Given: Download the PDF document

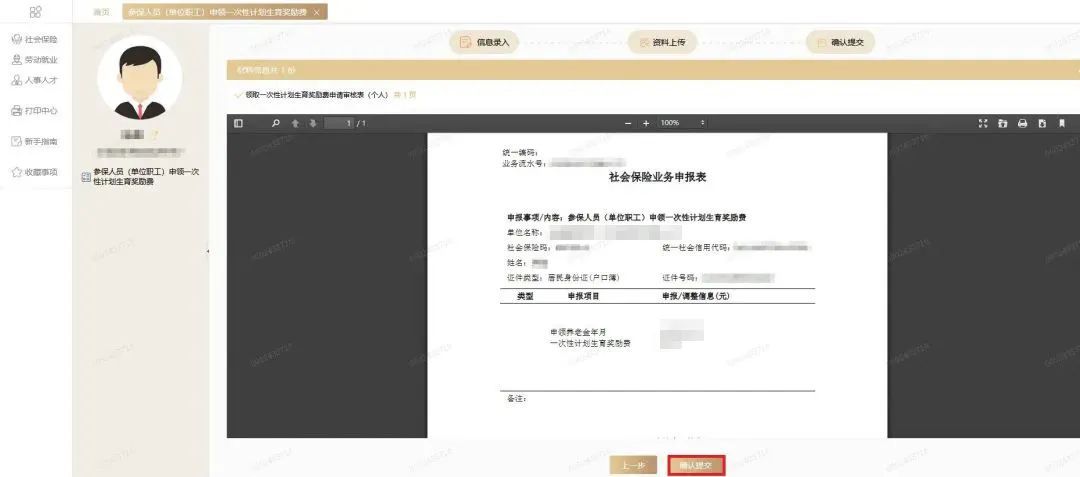Looking at the screenshot, I should (1042, 123).
